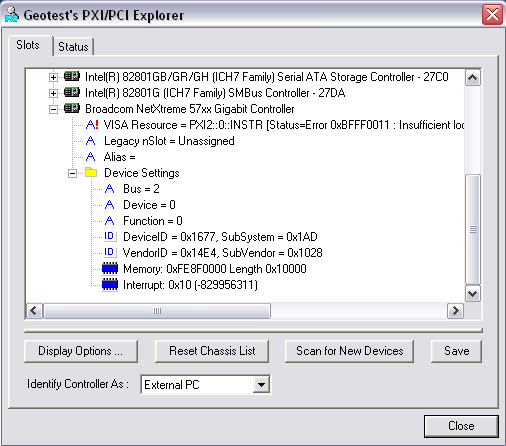This screenshot has height=446, width=506.
Task: Click the card icon beside Broadcom NetXtreme Controller
Action: coord(72,108)
